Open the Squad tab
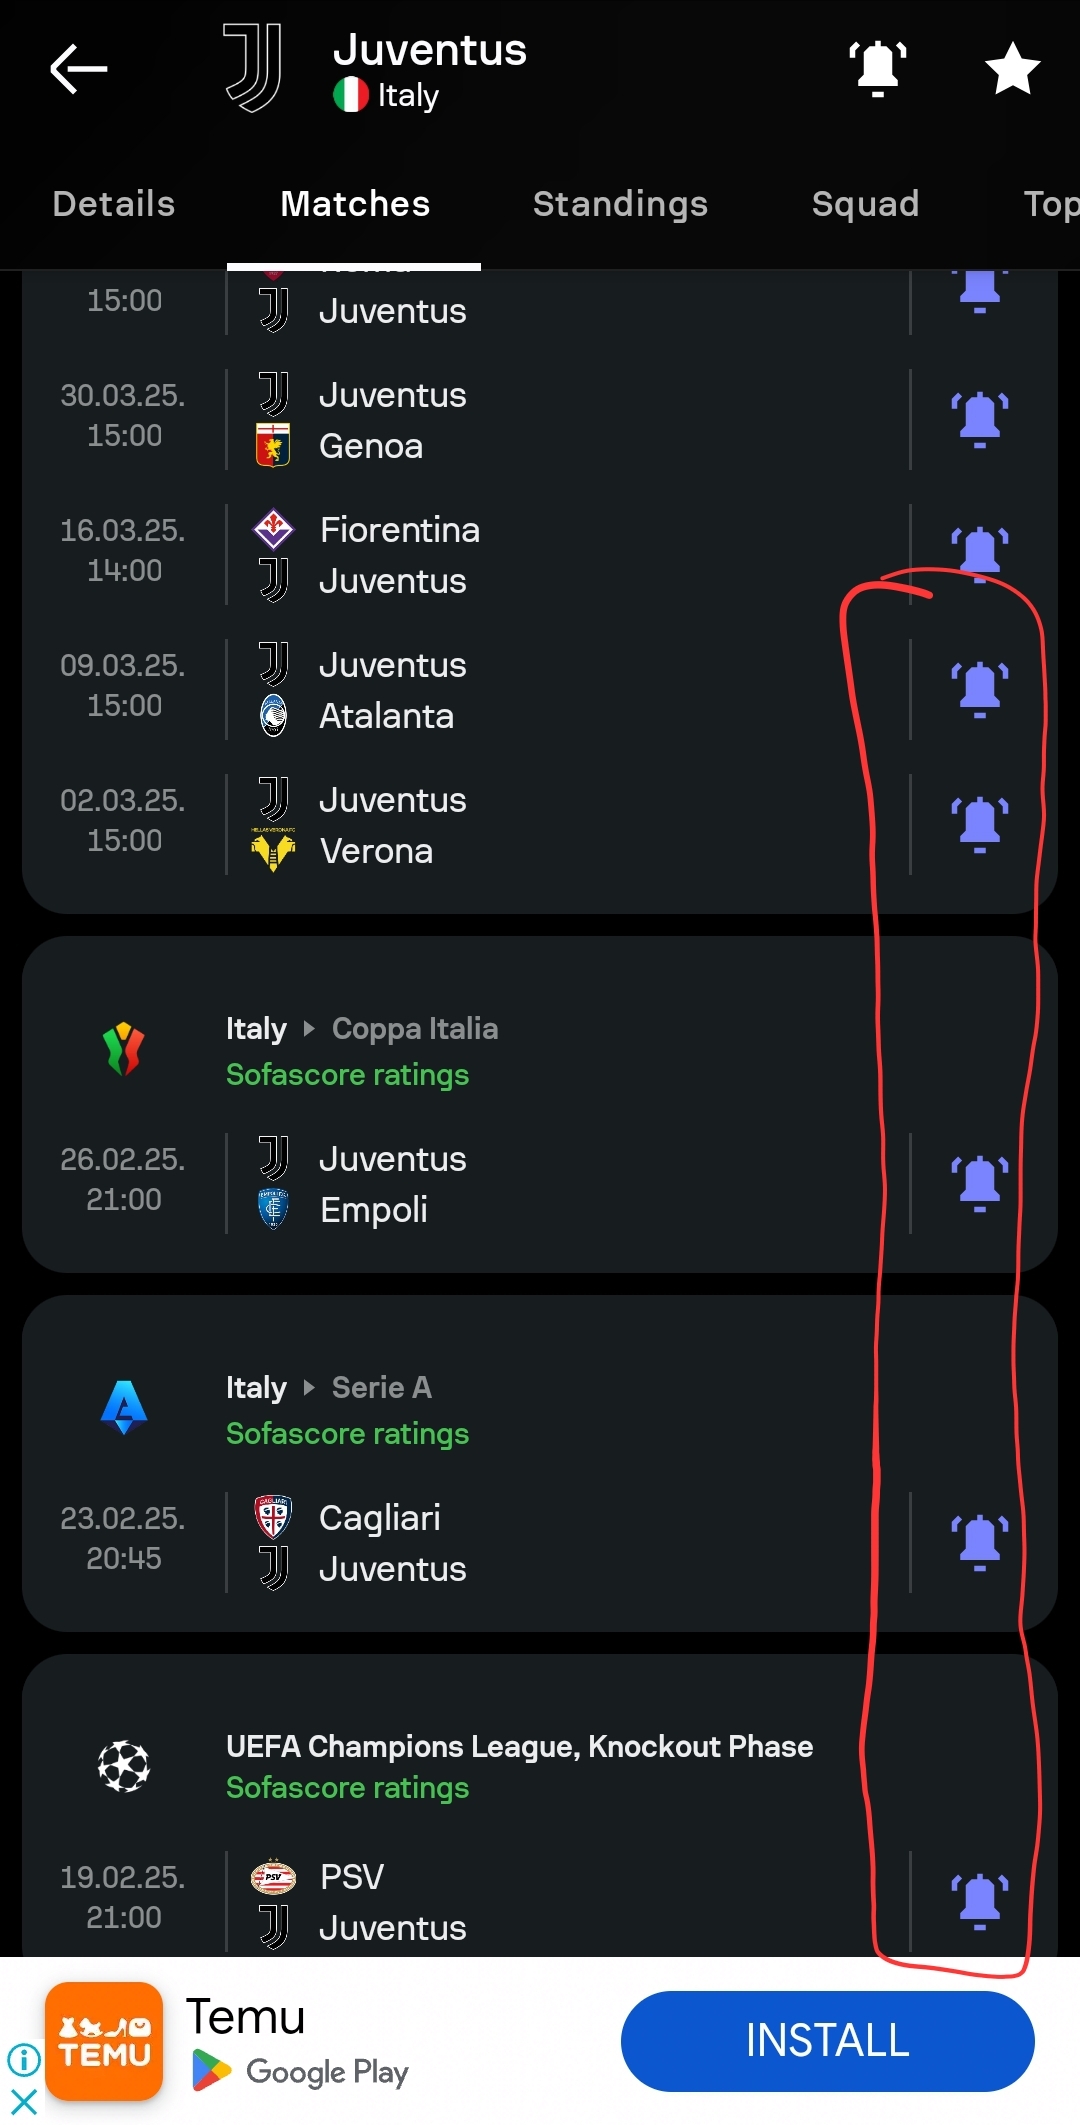The height and width of the screenshot is (2125, 1080). tap(865, 204)
